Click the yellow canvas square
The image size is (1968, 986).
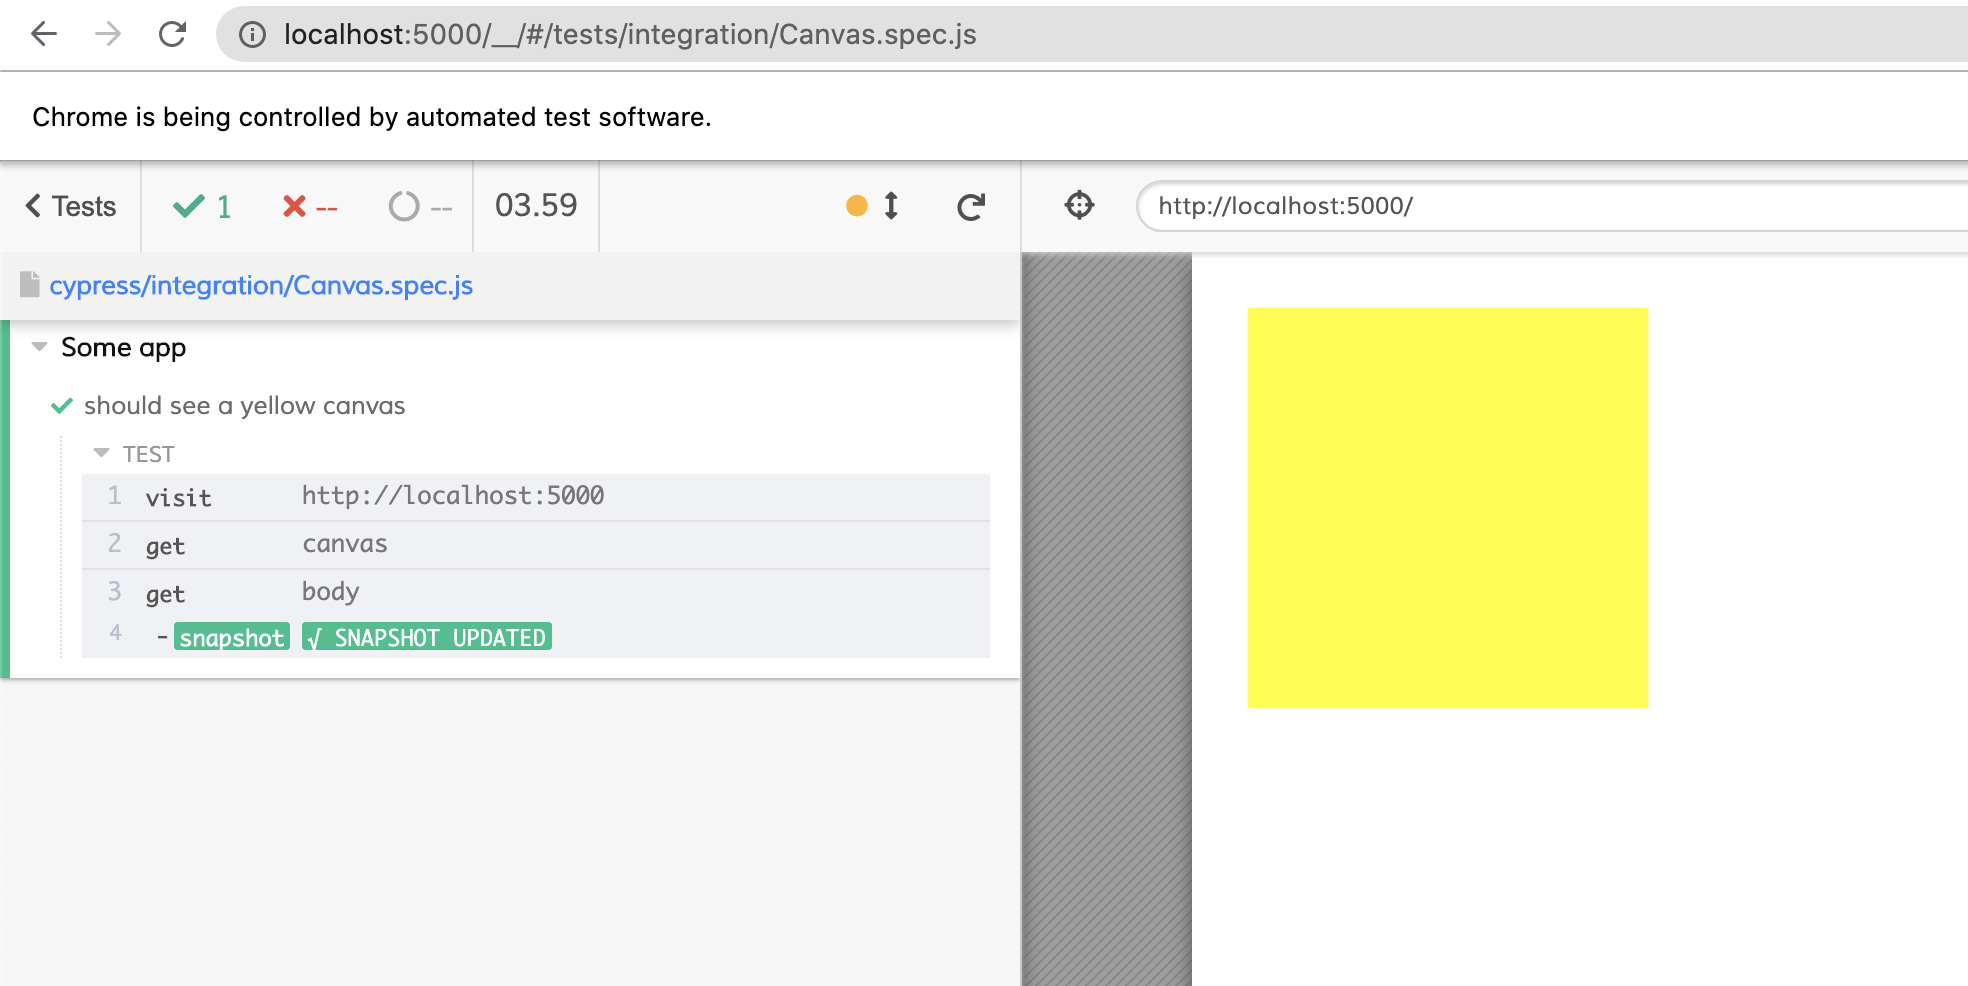(x=1447, y=508)
